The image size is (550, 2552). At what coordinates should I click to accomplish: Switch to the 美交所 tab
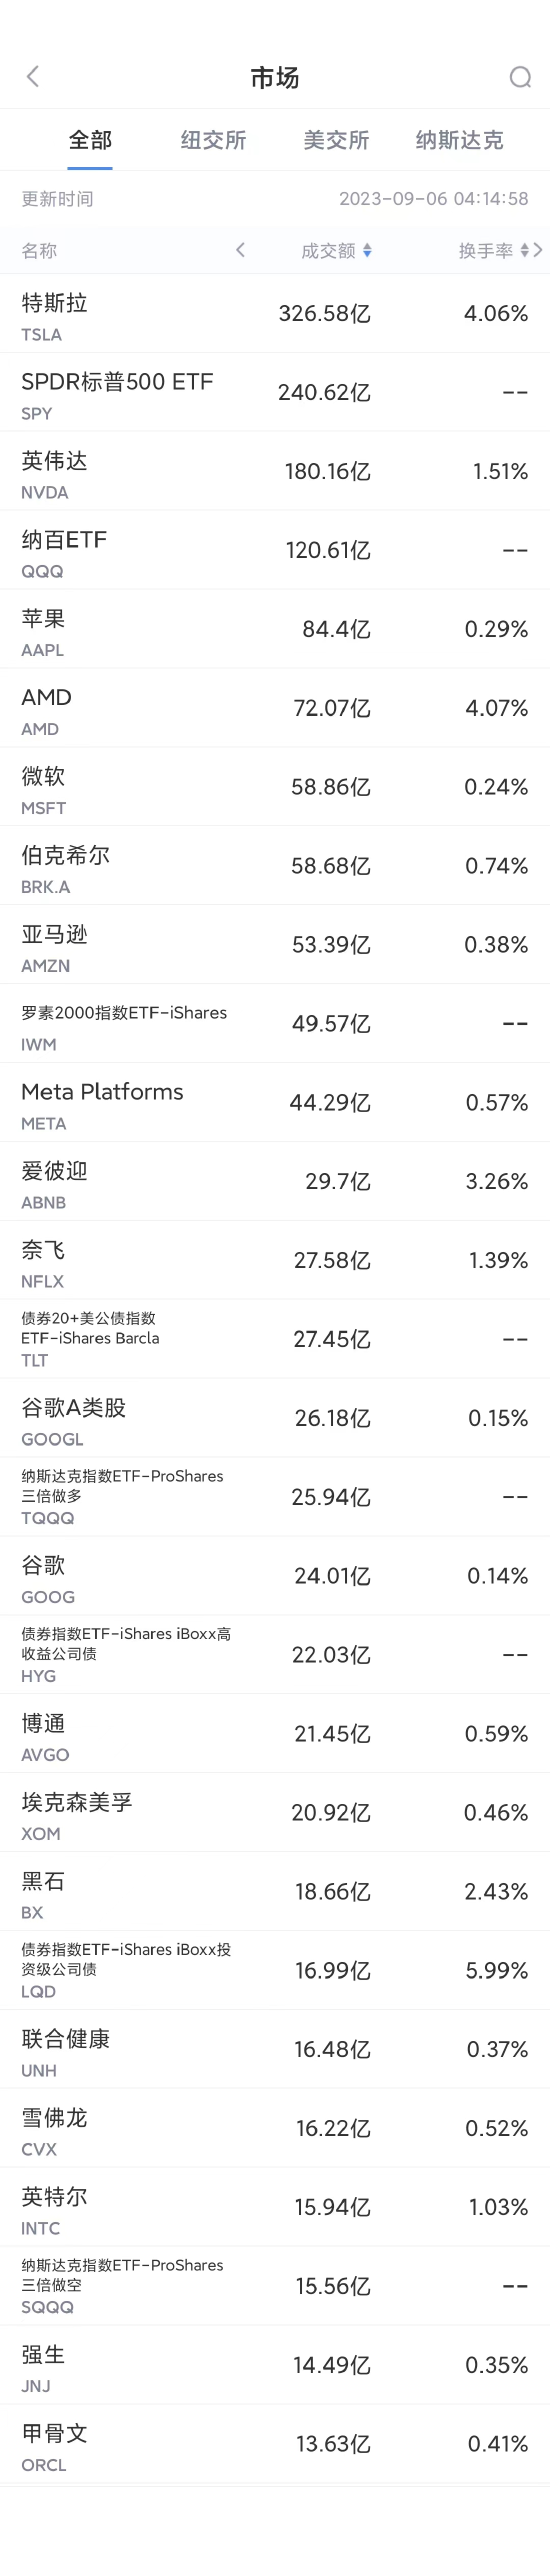[336, 140]
